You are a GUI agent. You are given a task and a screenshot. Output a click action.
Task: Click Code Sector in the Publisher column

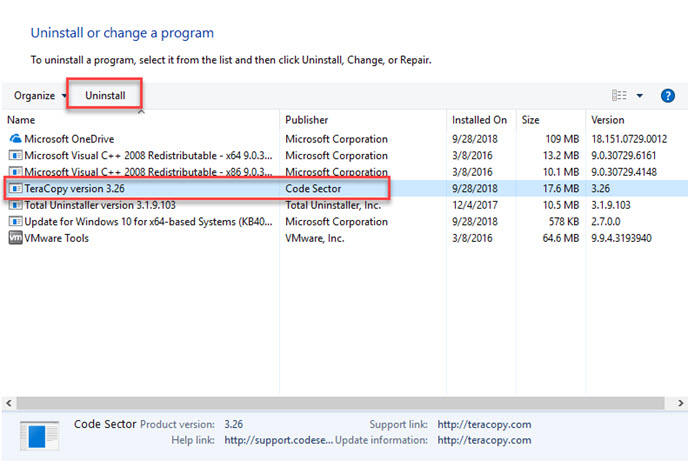pyautogui.click(x=313, y=189)
